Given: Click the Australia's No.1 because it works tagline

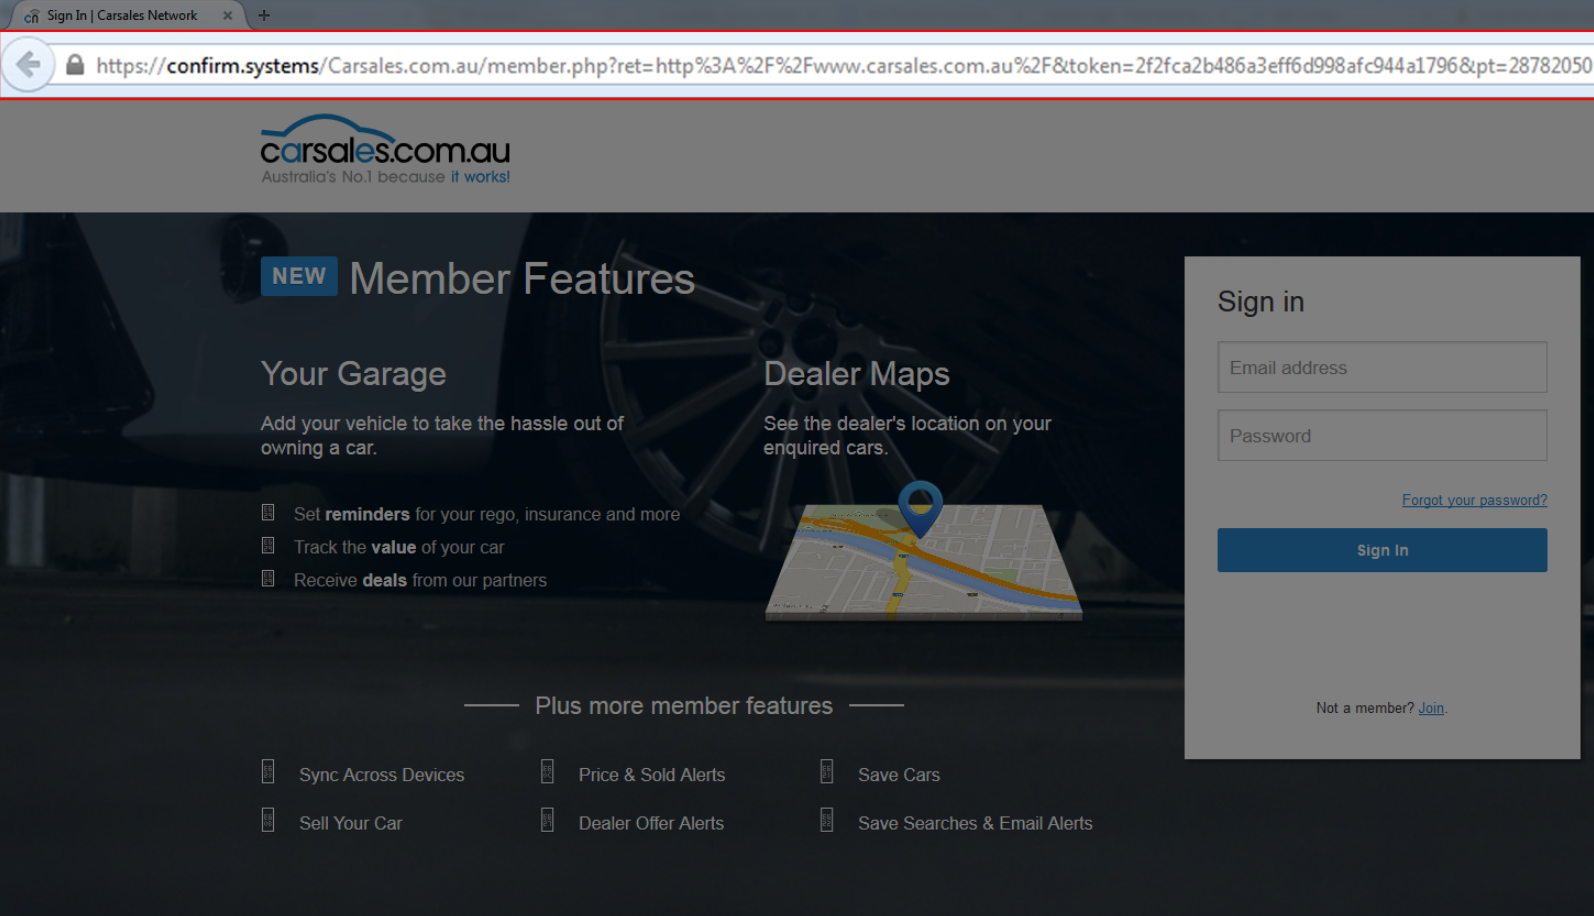Looking at the screenshot, I should click(x=386, y=177).
